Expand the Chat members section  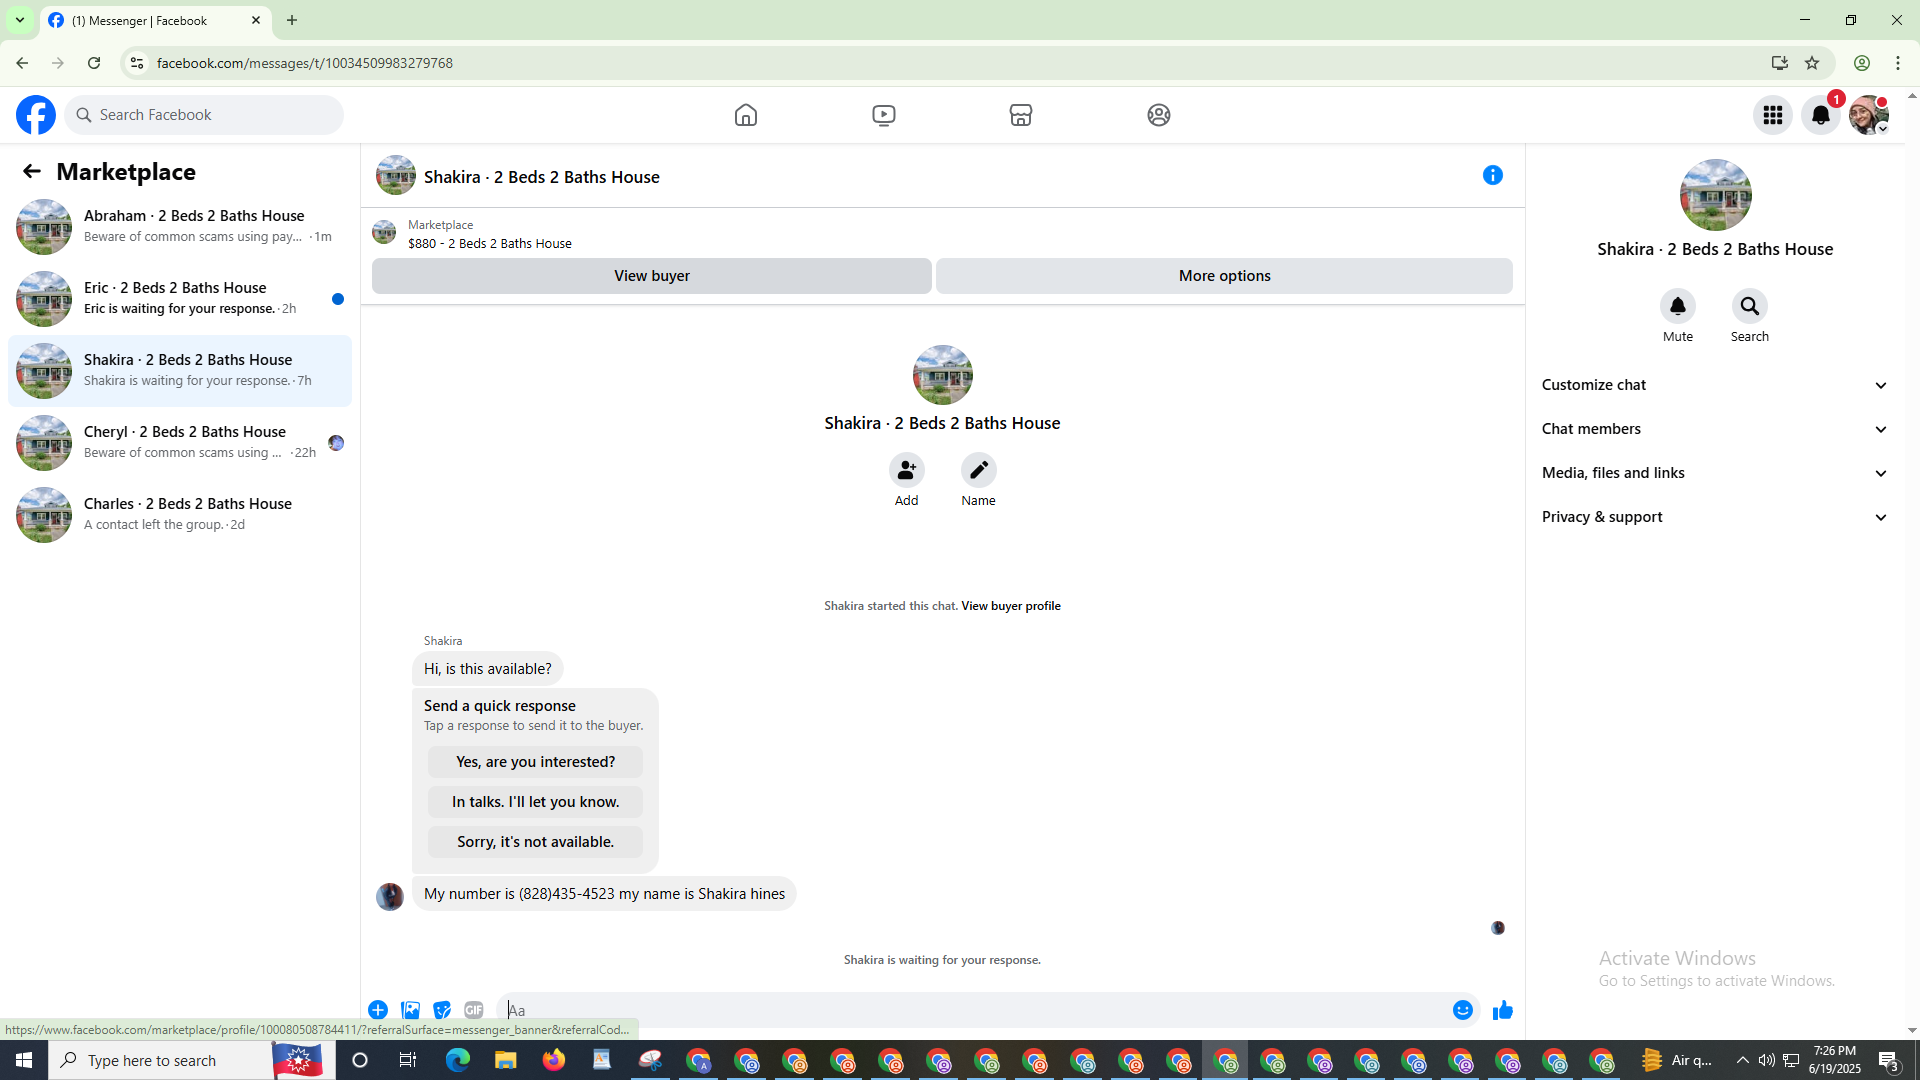point(1716,429)
